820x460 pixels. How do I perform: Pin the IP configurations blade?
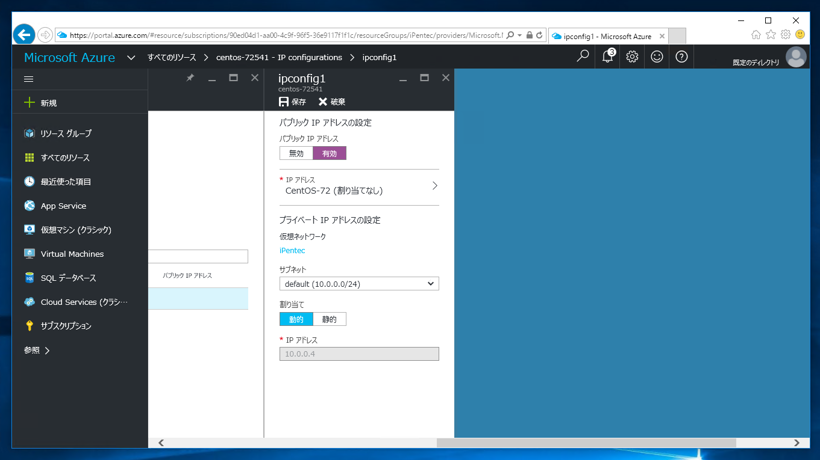pos(190,78)
